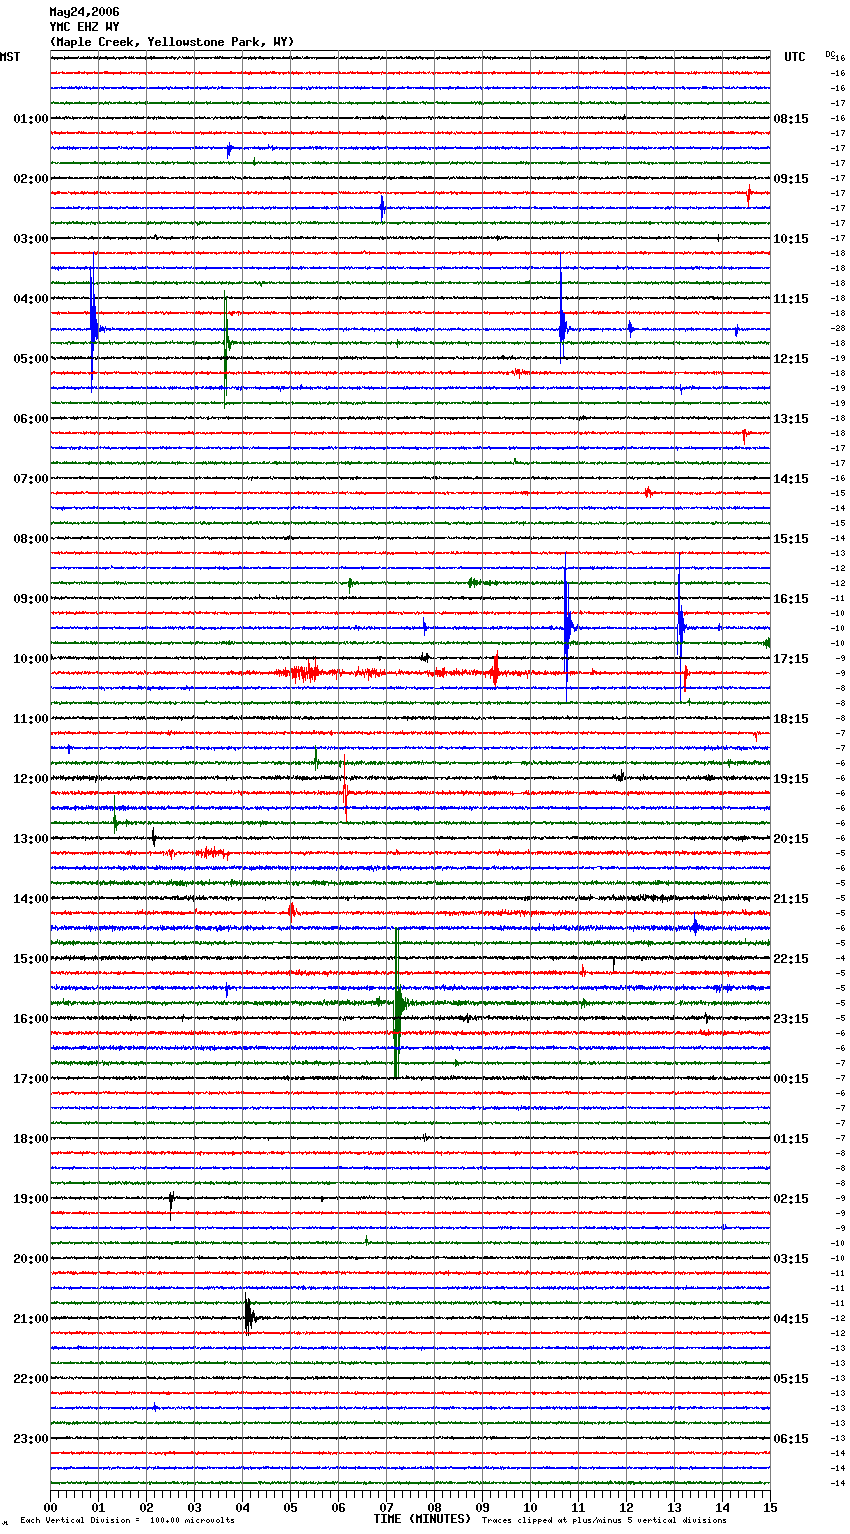Click the 19:15 UTC row label
This screenshot has height=1534, width=850.
tap(791, 779)
